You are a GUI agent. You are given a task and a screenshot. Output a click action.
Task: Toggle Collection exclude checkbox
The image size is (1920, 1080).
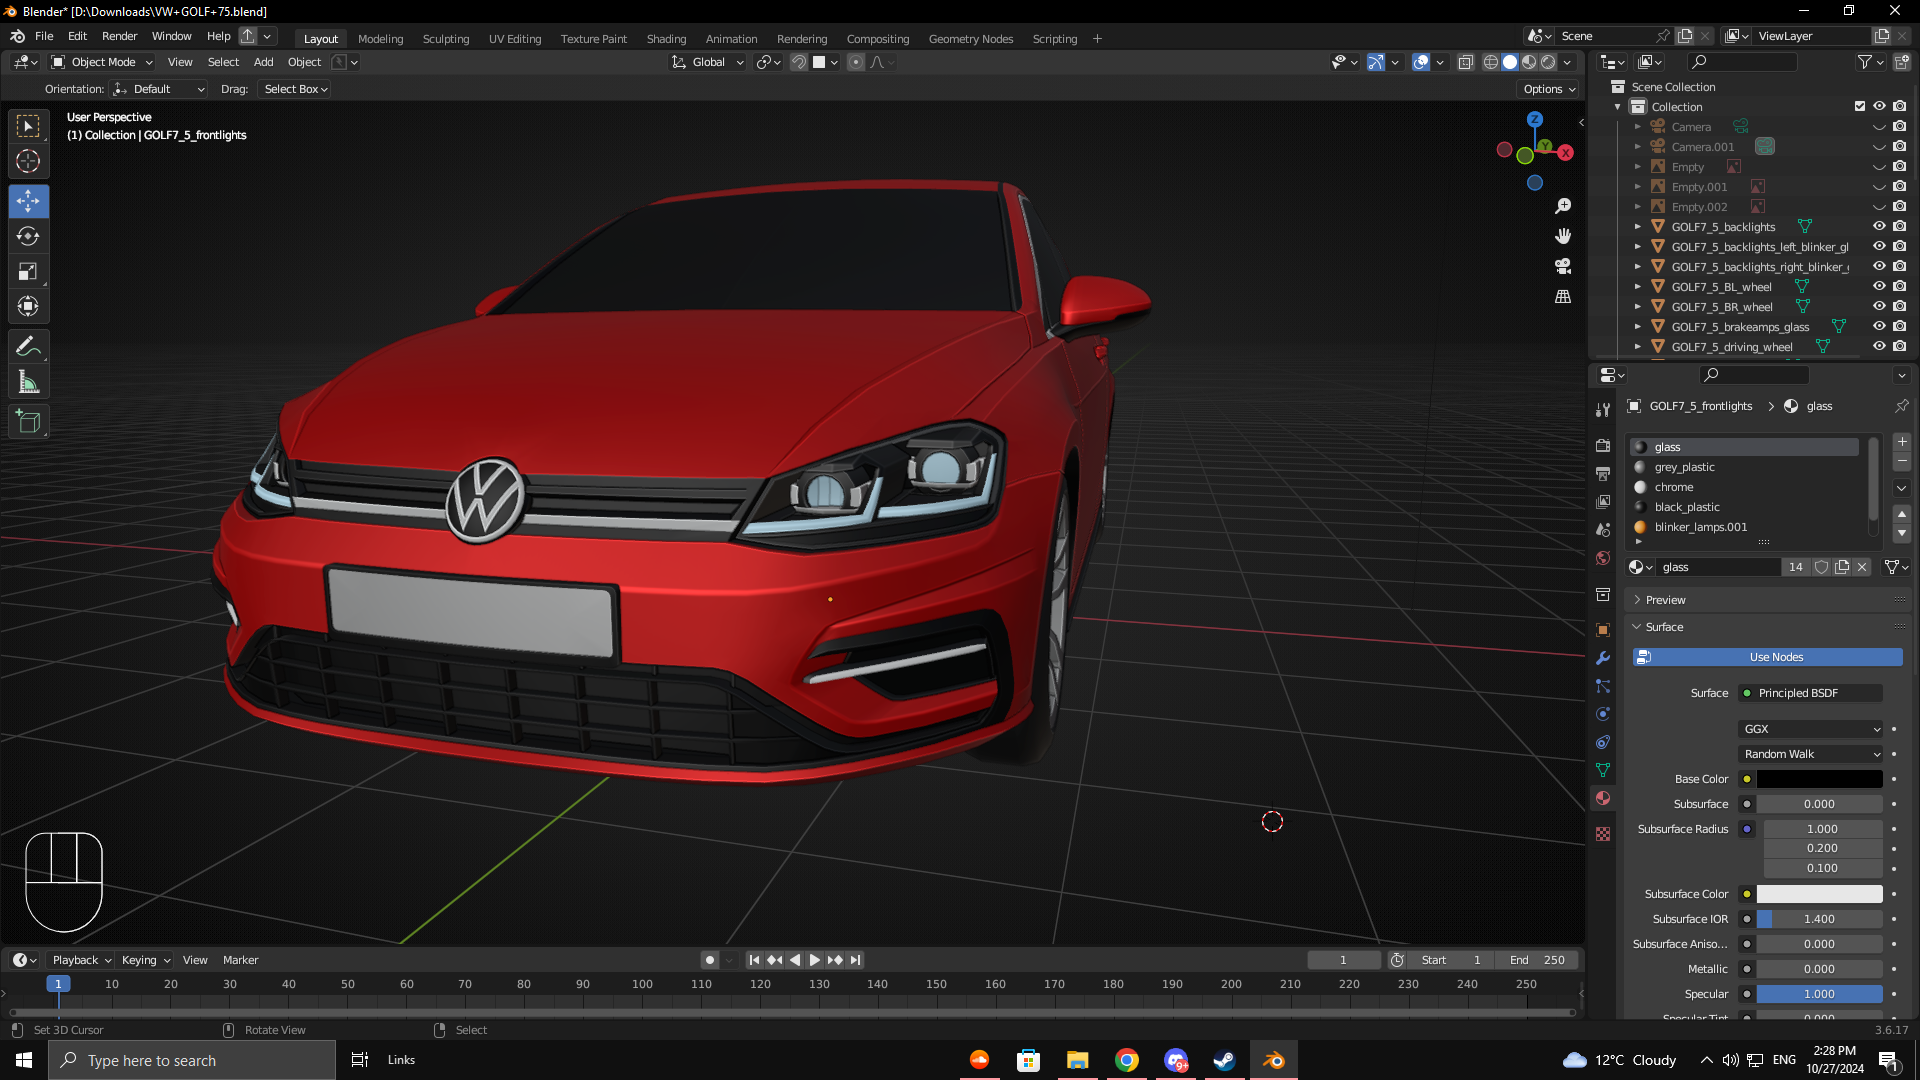click(1860, 106)
